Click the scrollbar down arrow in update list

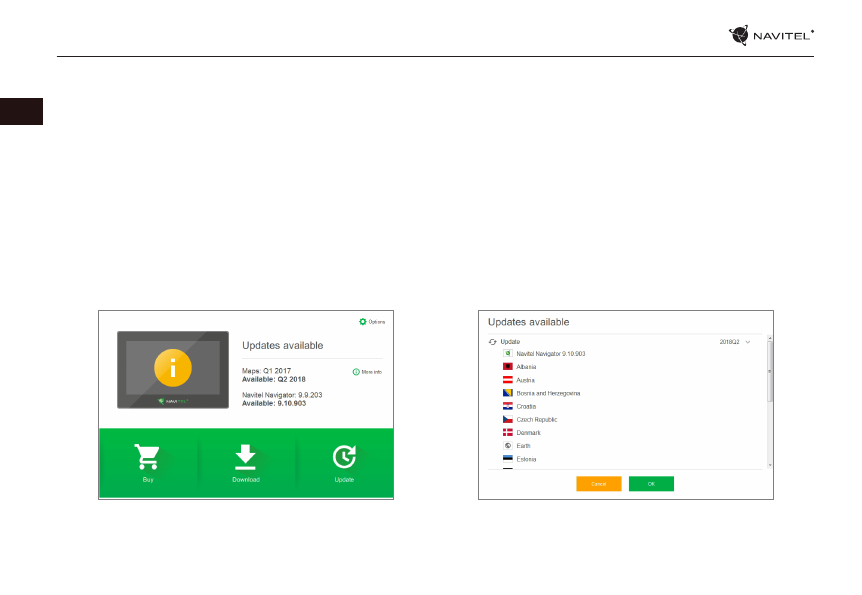point(769,464)
